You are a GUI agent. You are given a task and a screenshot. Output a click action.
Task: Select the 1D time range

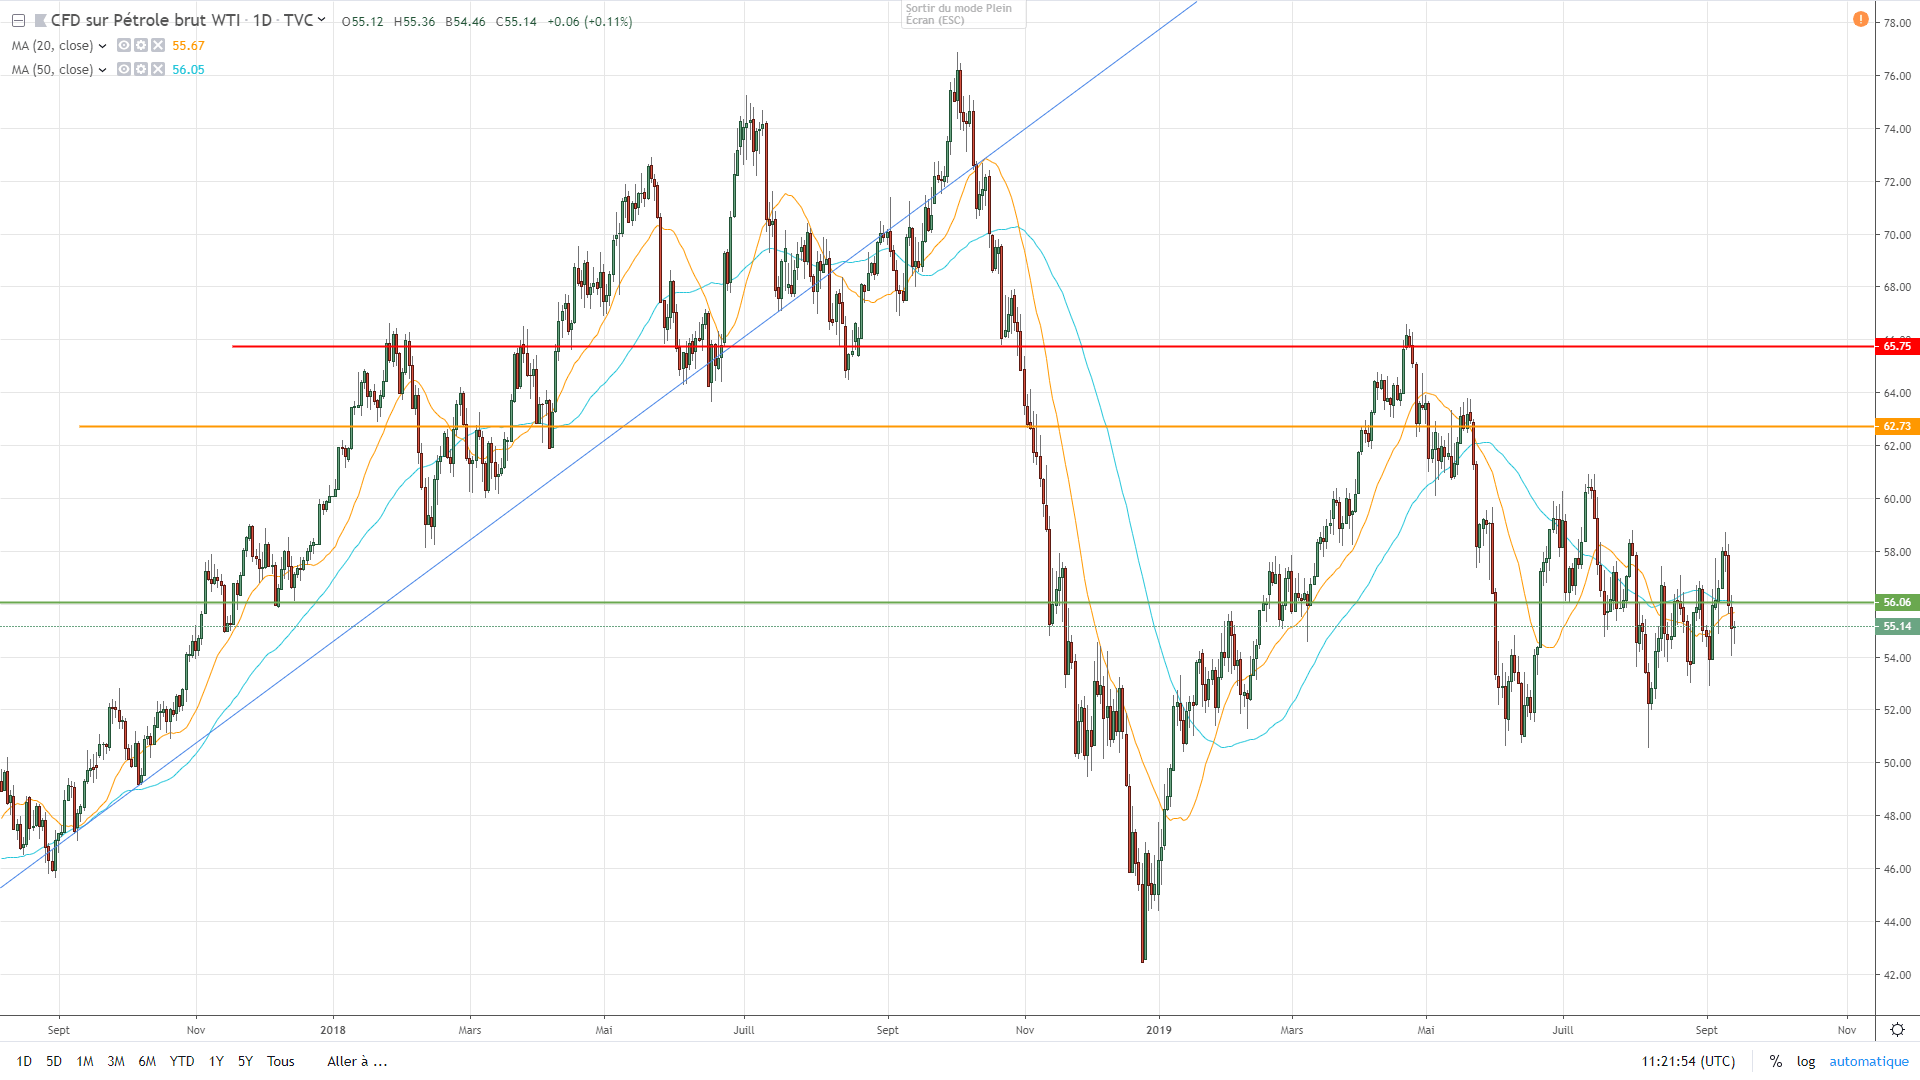click(x=24, y=1061)
